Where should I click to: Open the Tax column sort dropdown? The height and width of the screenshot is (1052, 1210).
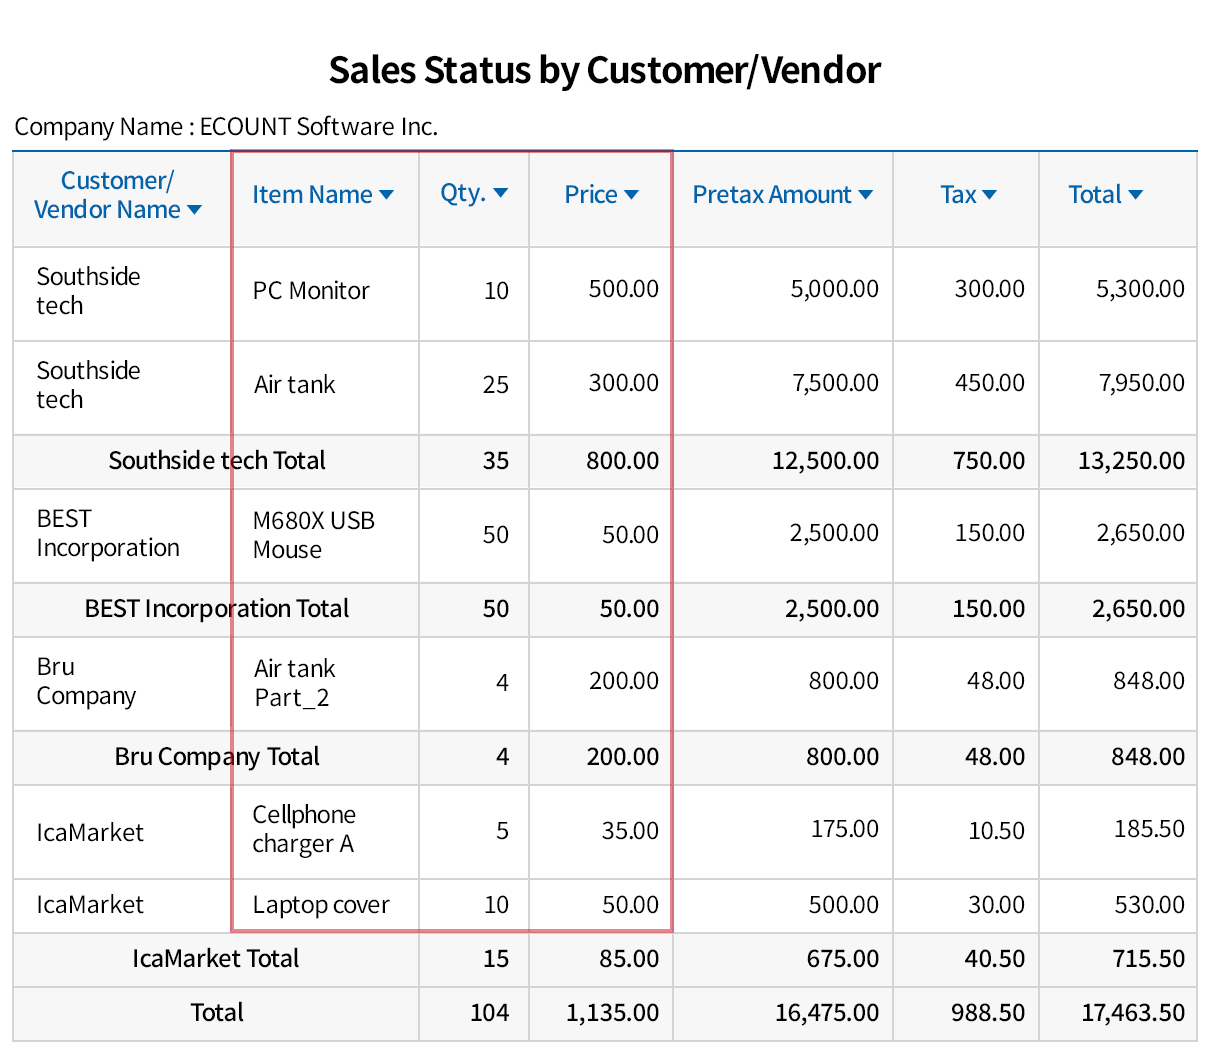[x=988, y=195]
